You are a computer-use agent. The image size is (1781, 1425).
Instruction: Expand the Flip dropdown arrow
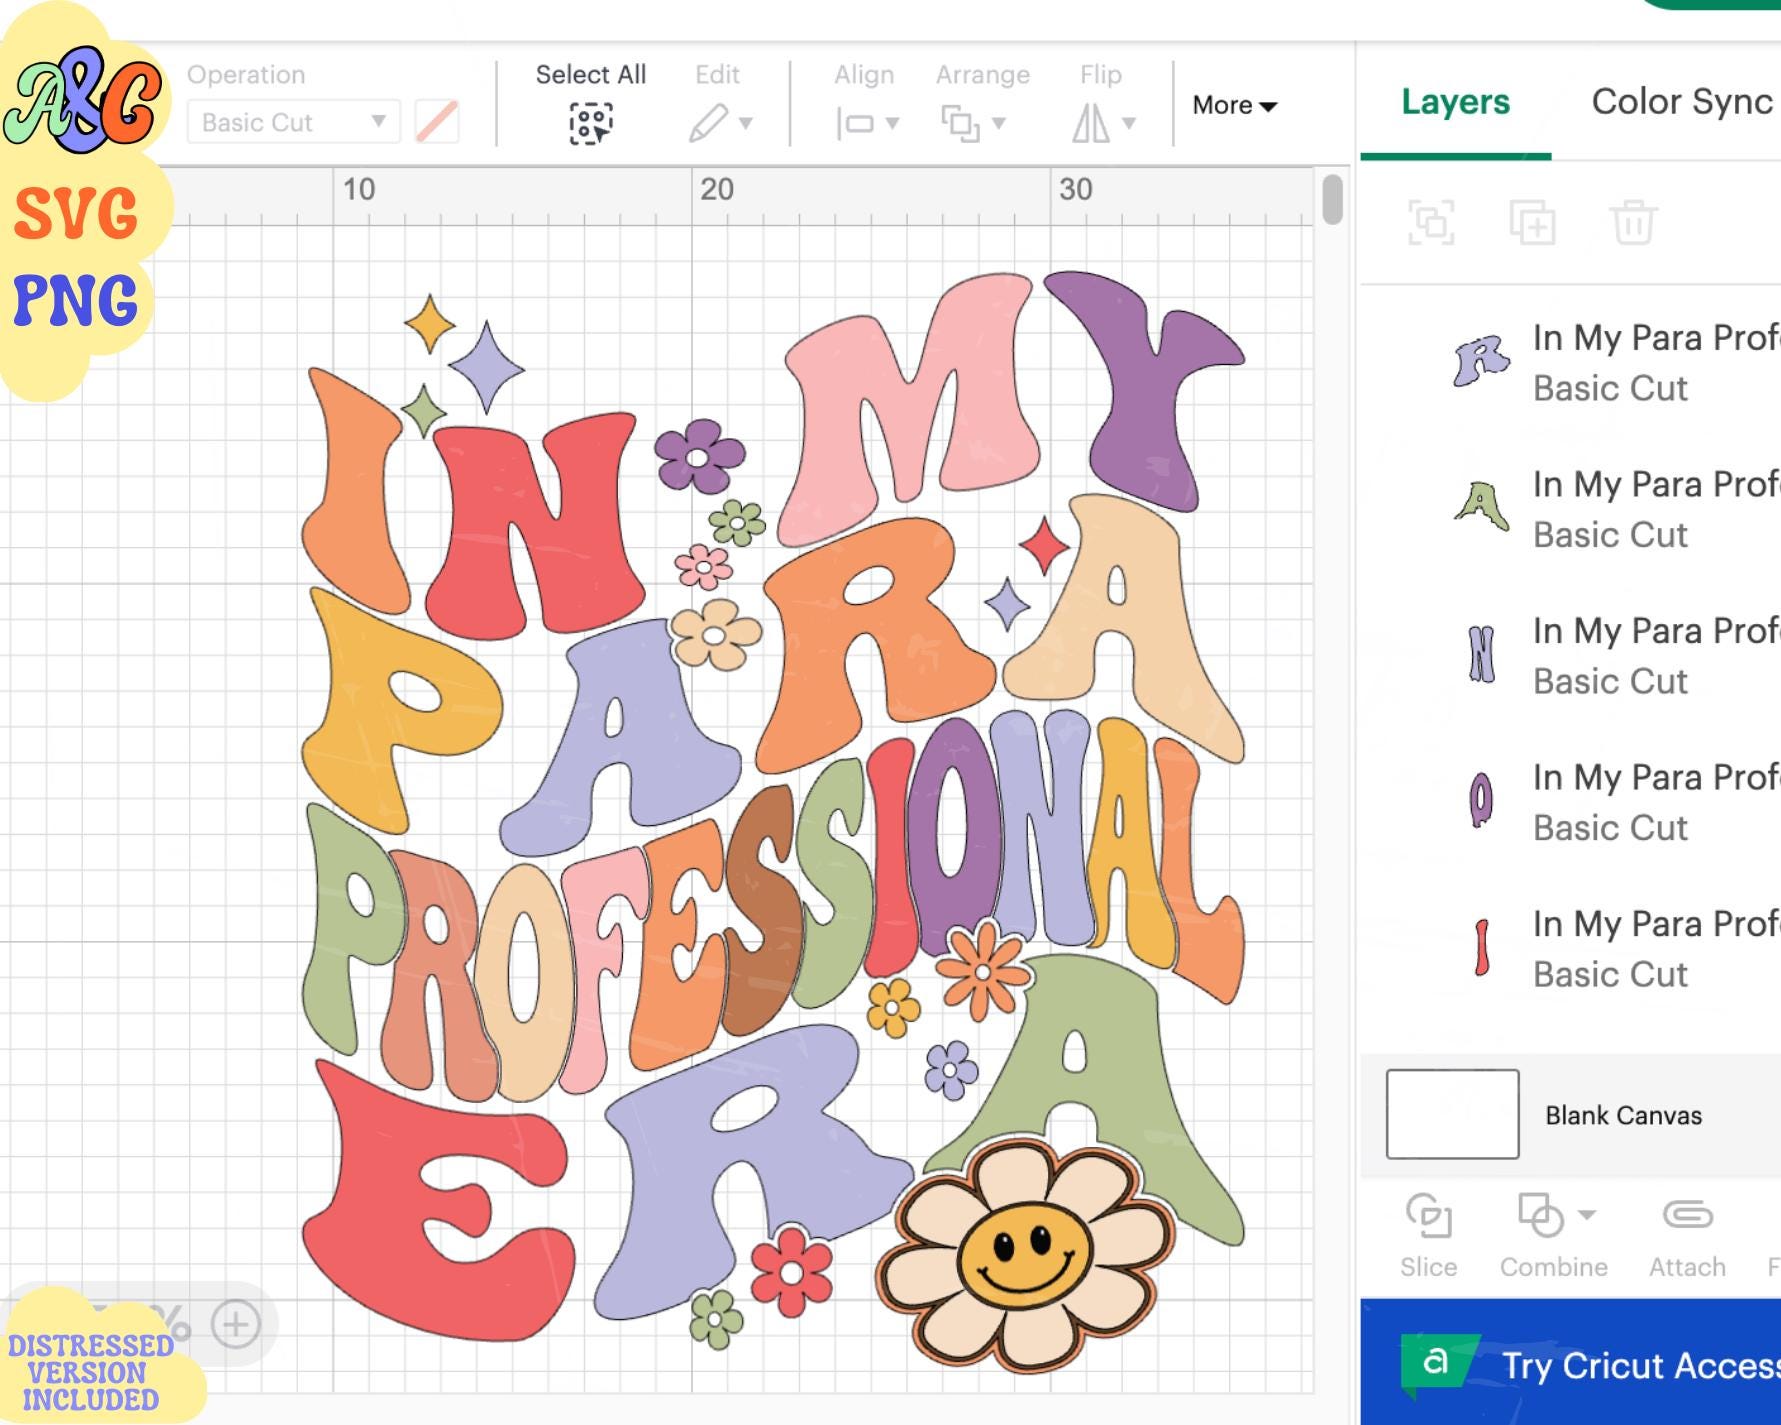point(1129,124)
